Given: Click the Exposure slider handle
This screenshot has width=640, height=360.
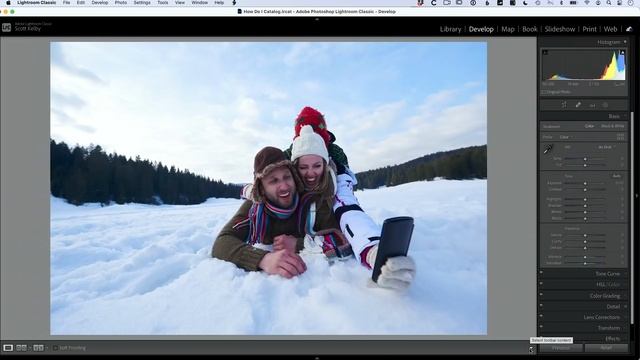Looking at the screenshot, I should [585, 184].
